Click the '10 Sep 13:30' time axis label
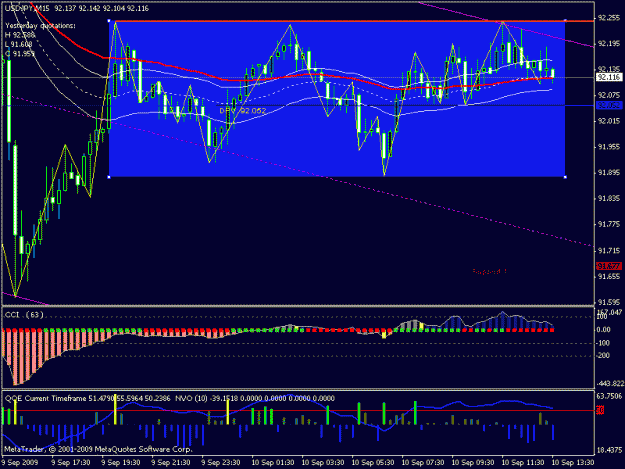Image resolution: width=625 pixels, height=469 pixels. (573, 462)
